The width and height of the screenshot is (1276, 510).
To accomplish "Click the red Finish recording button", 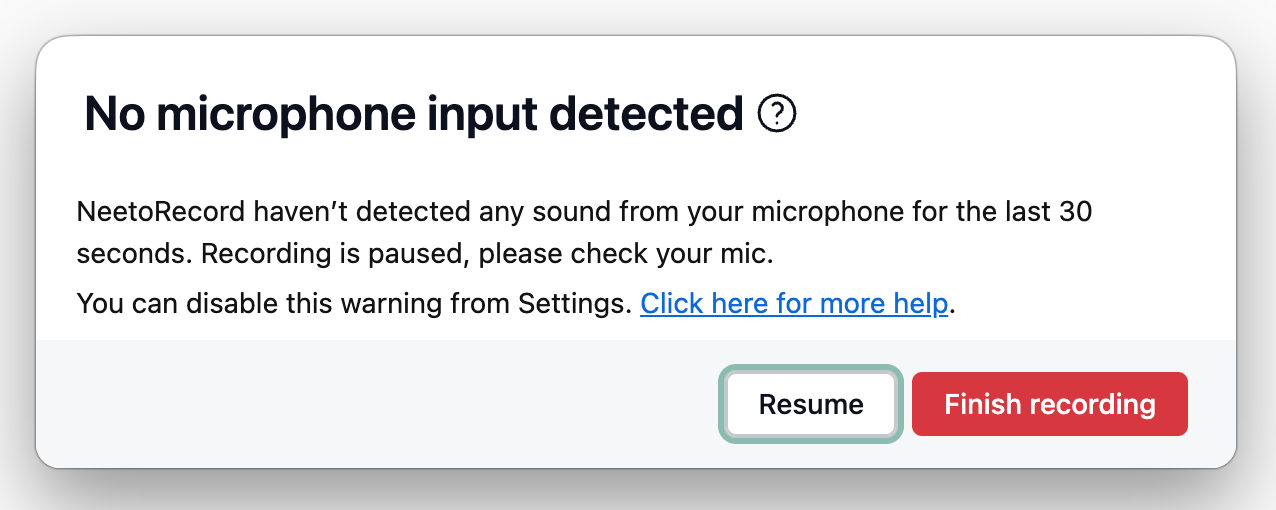I will point(1049,404).
